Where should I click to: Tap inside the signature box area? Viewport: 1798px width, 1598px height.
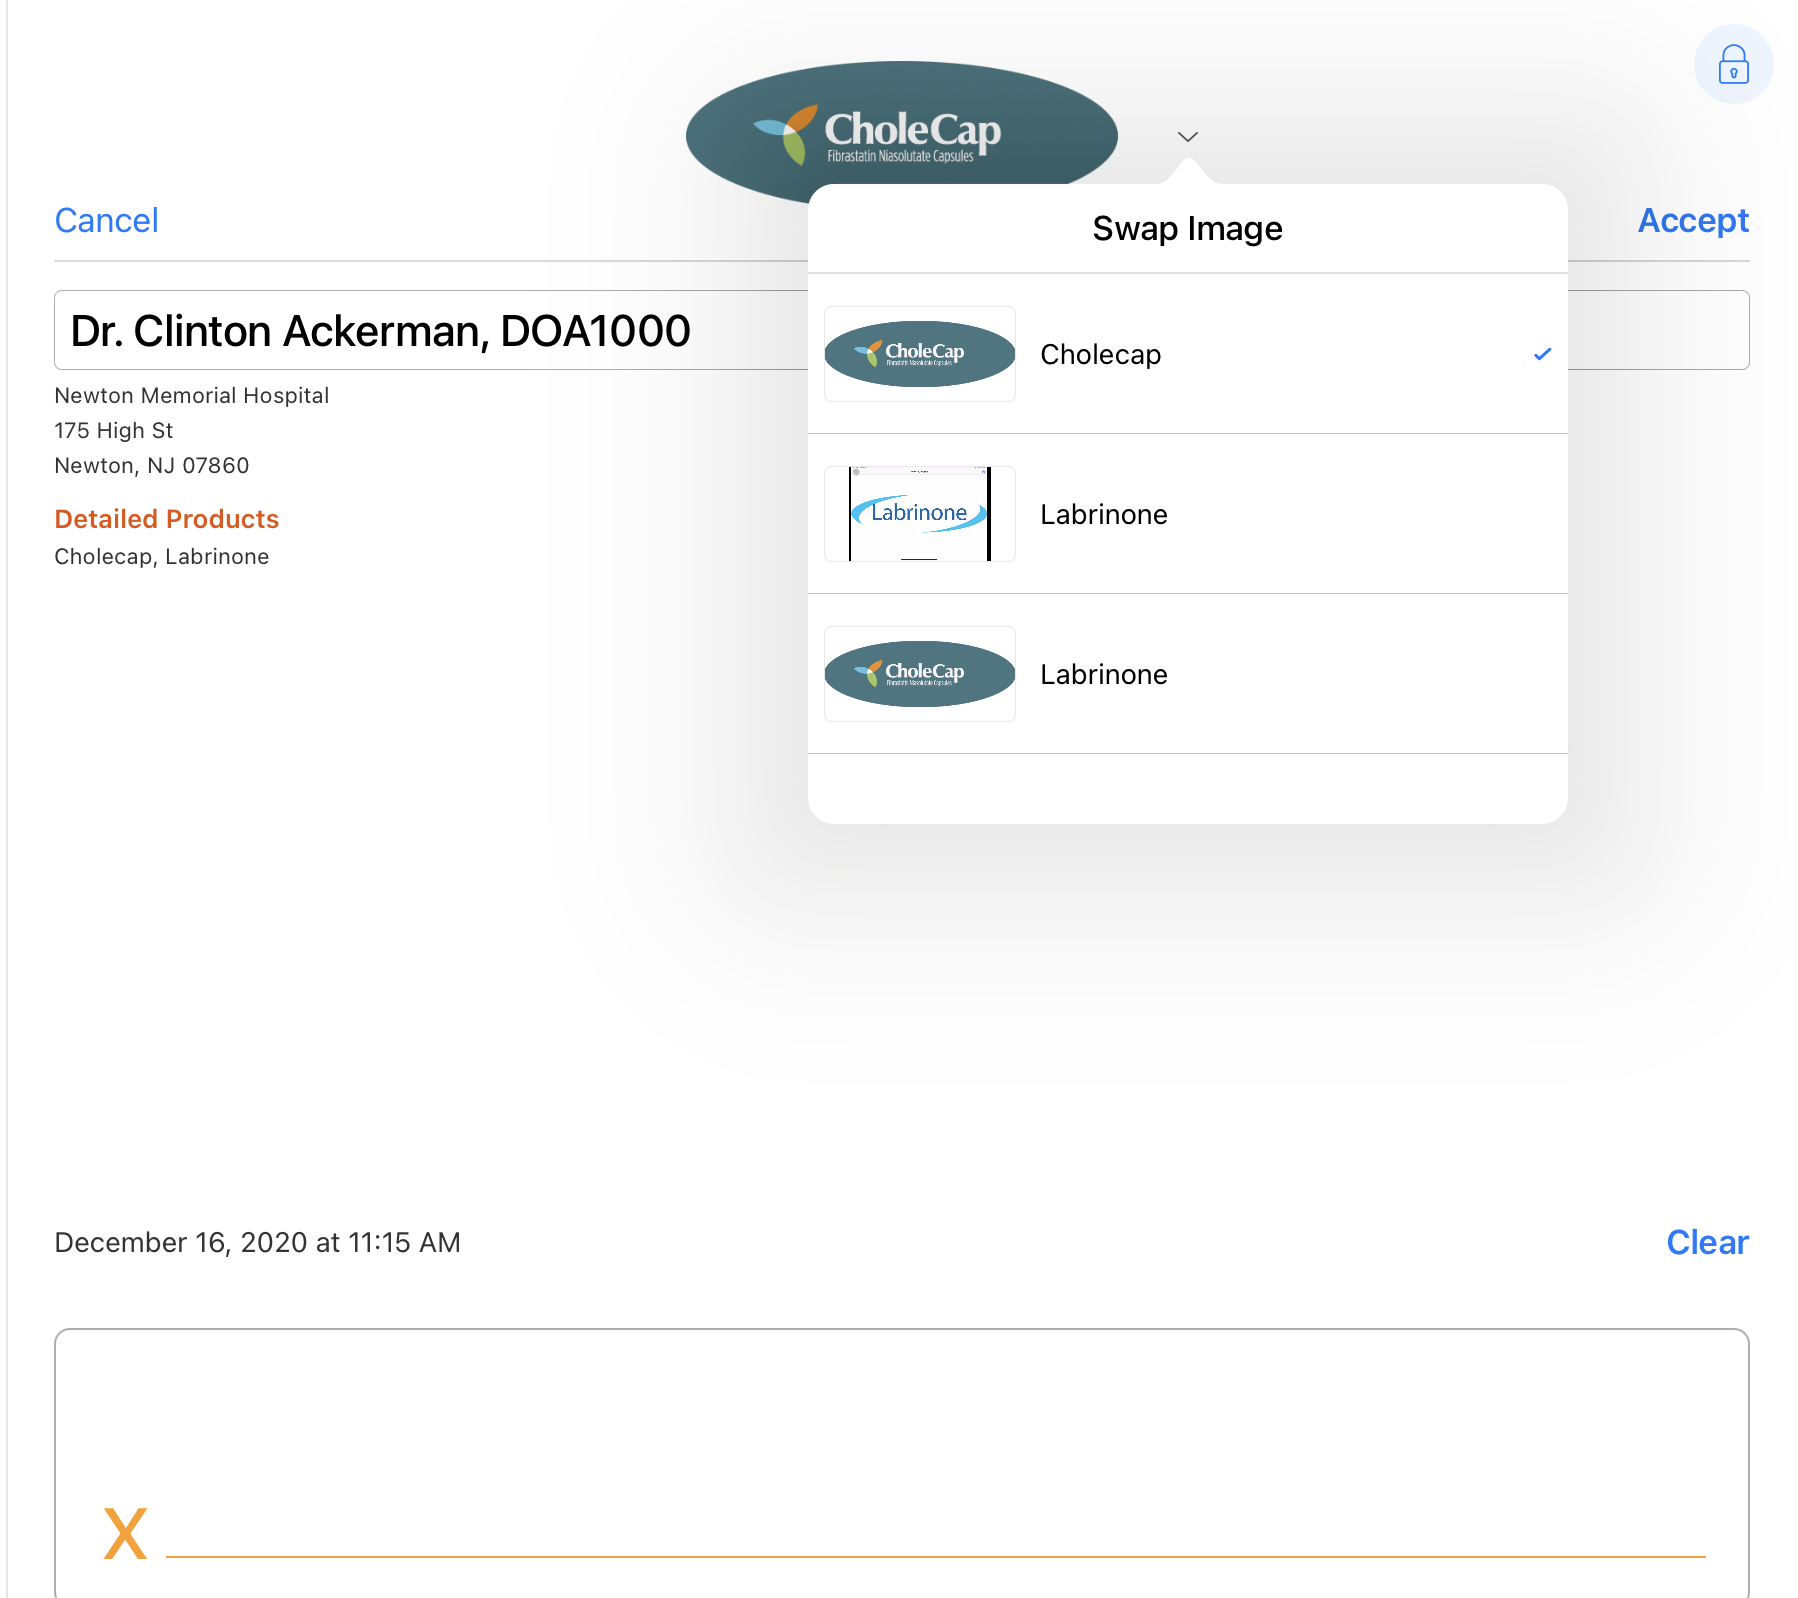coord(900,1440)
